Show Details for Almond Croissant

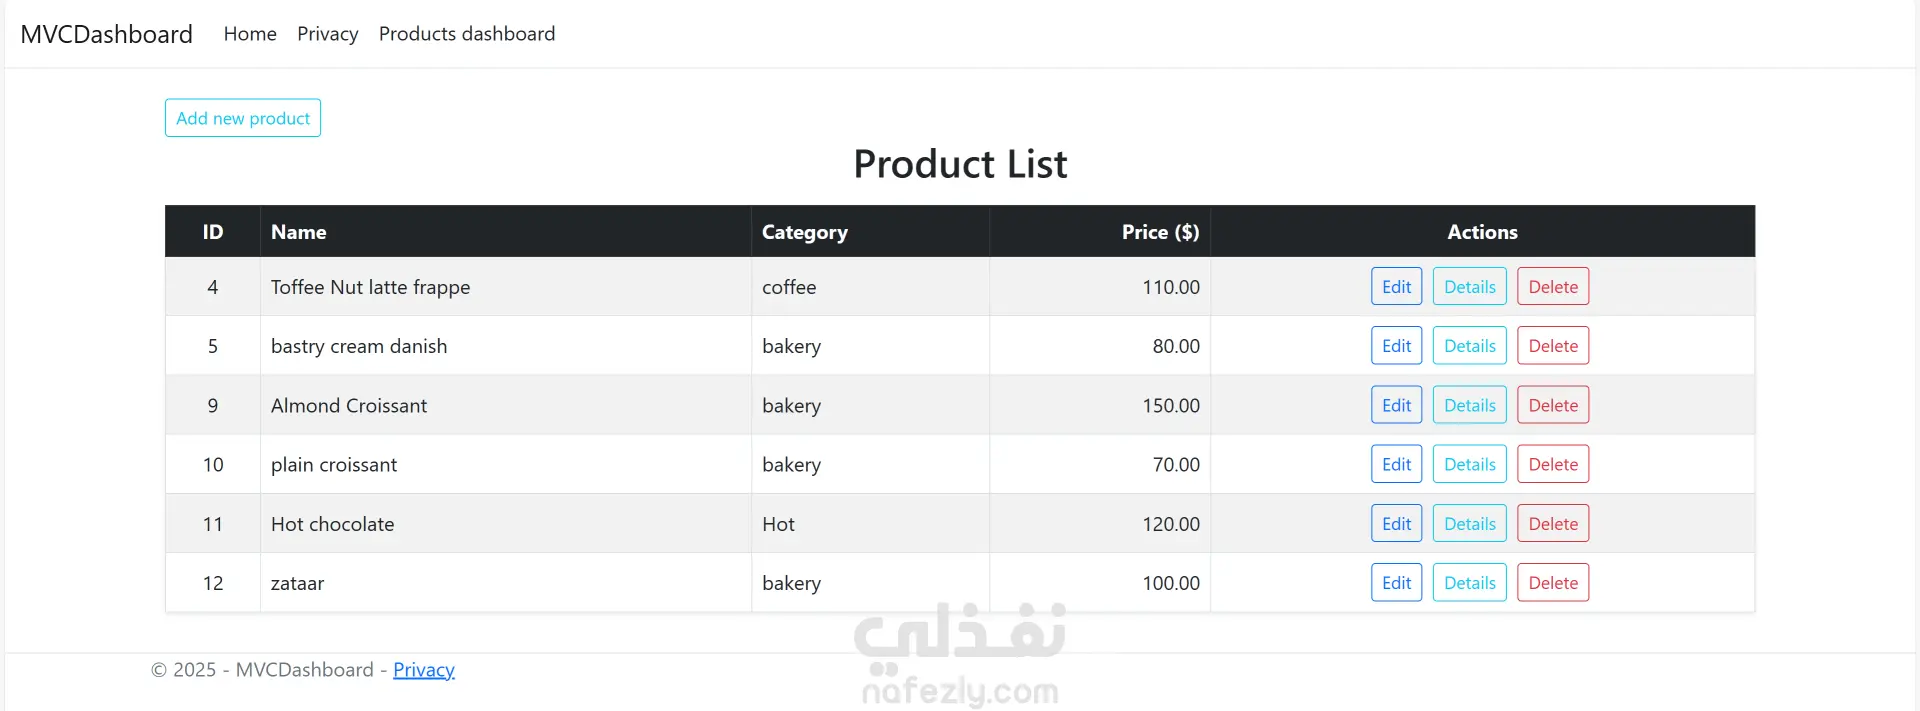[1469, 405]
